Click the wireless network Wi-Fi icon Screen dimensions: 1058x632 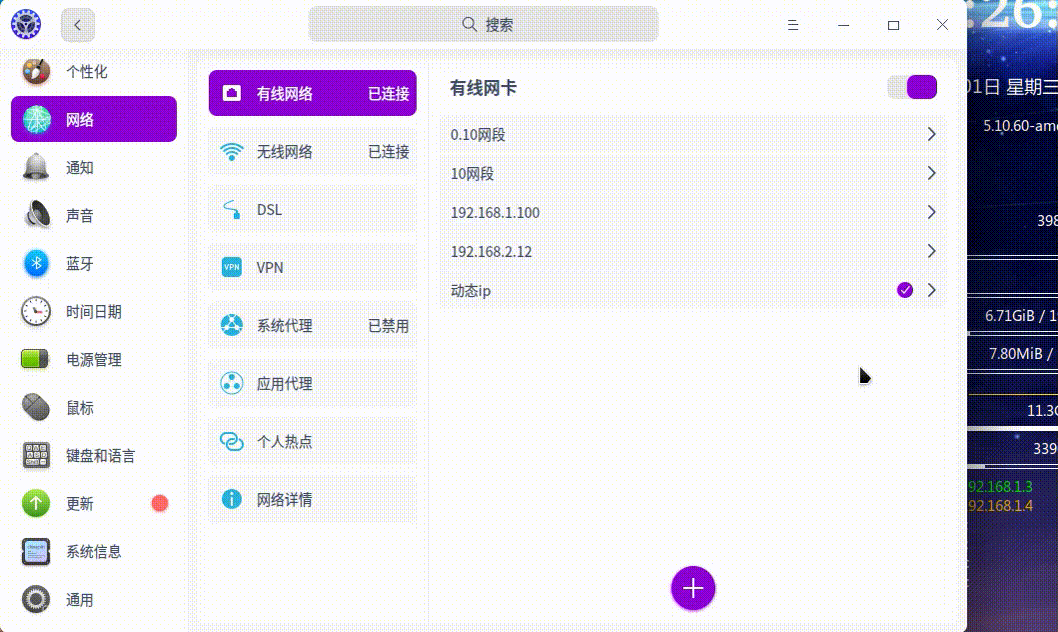(232, 152)
